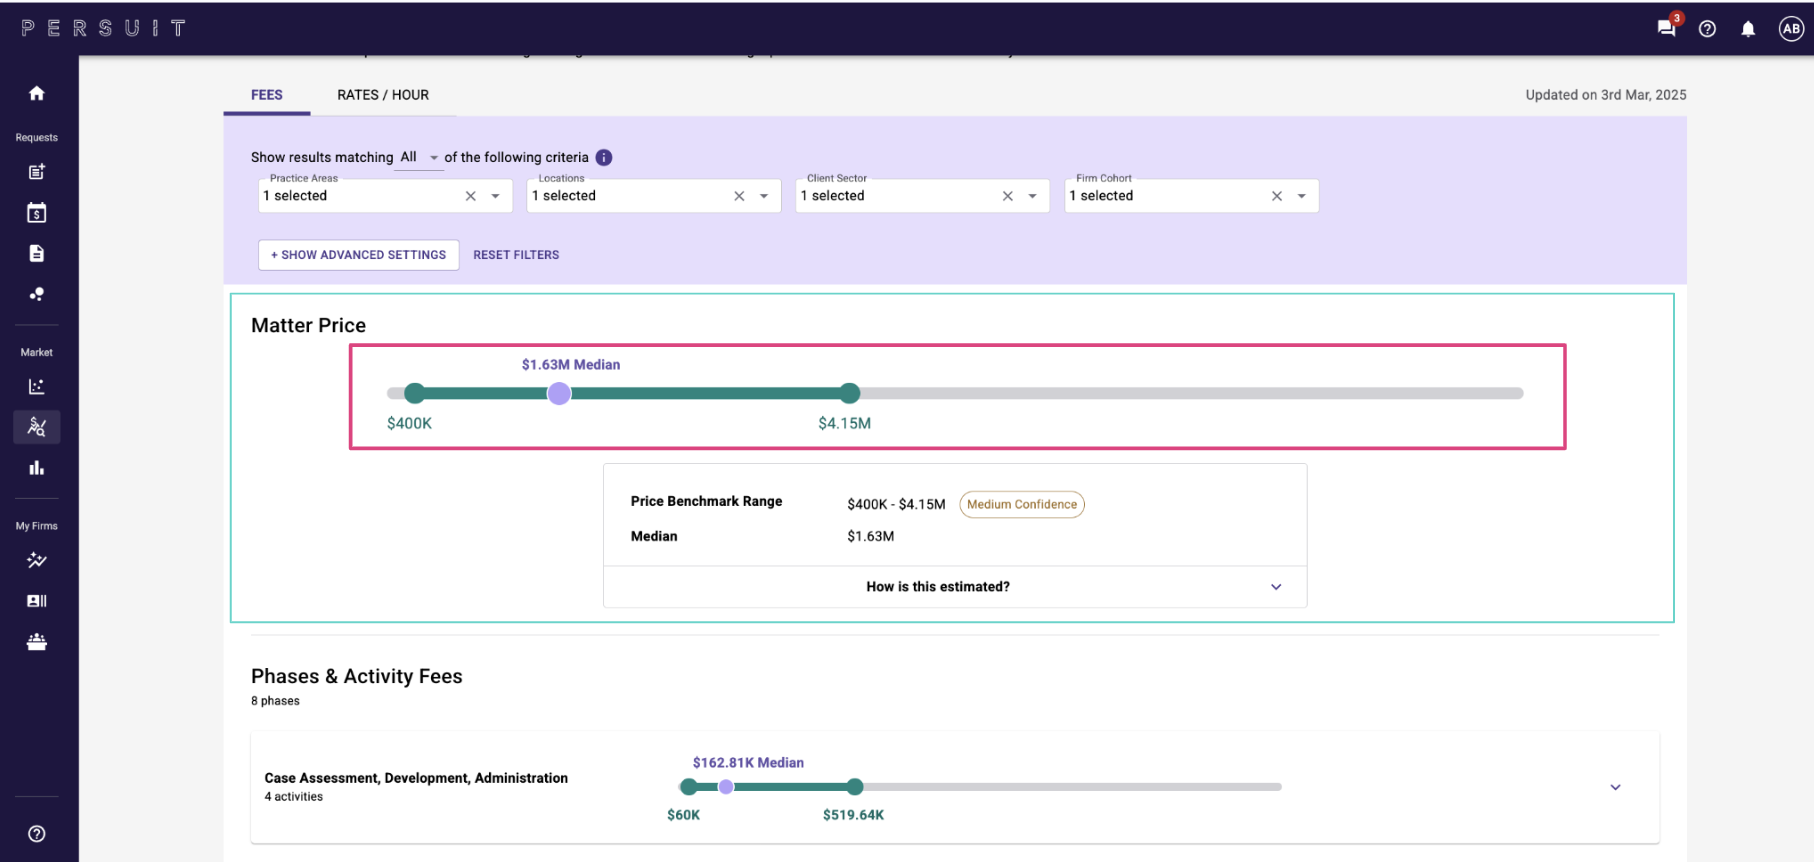Viewport: 1814px width, 862px height.
Task: Select the FEES tab
Action: [267, 95]
